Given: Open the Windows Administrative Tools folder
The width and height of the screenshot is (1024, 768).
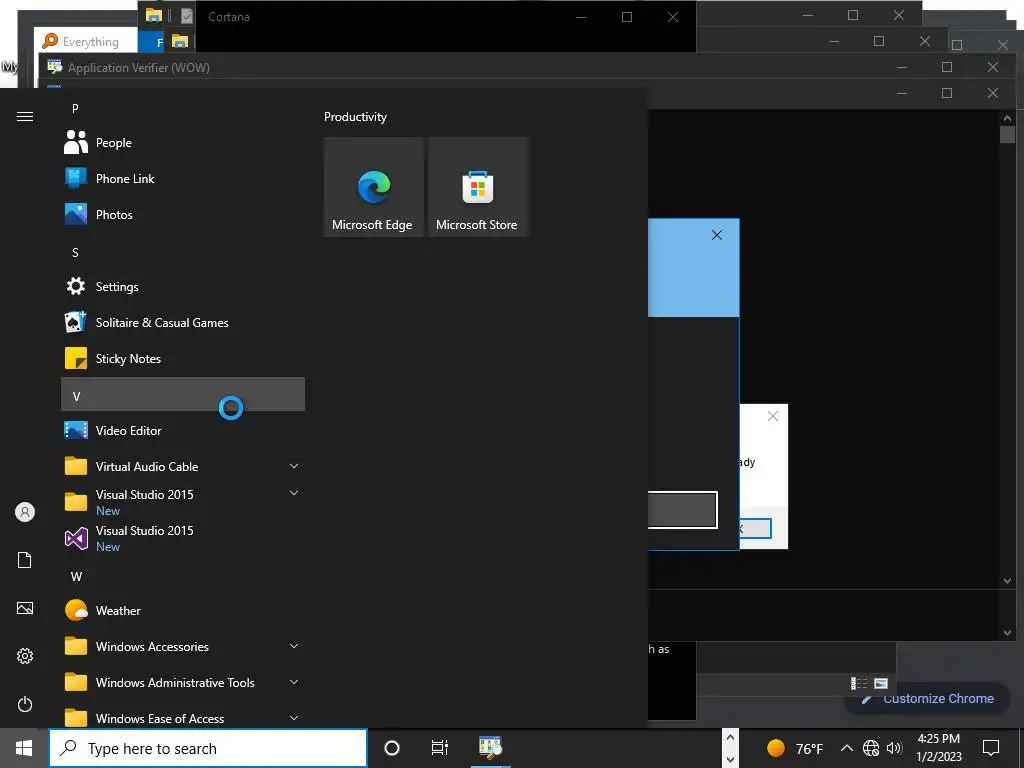Looking at the screenshot, I should coord(183,682).
